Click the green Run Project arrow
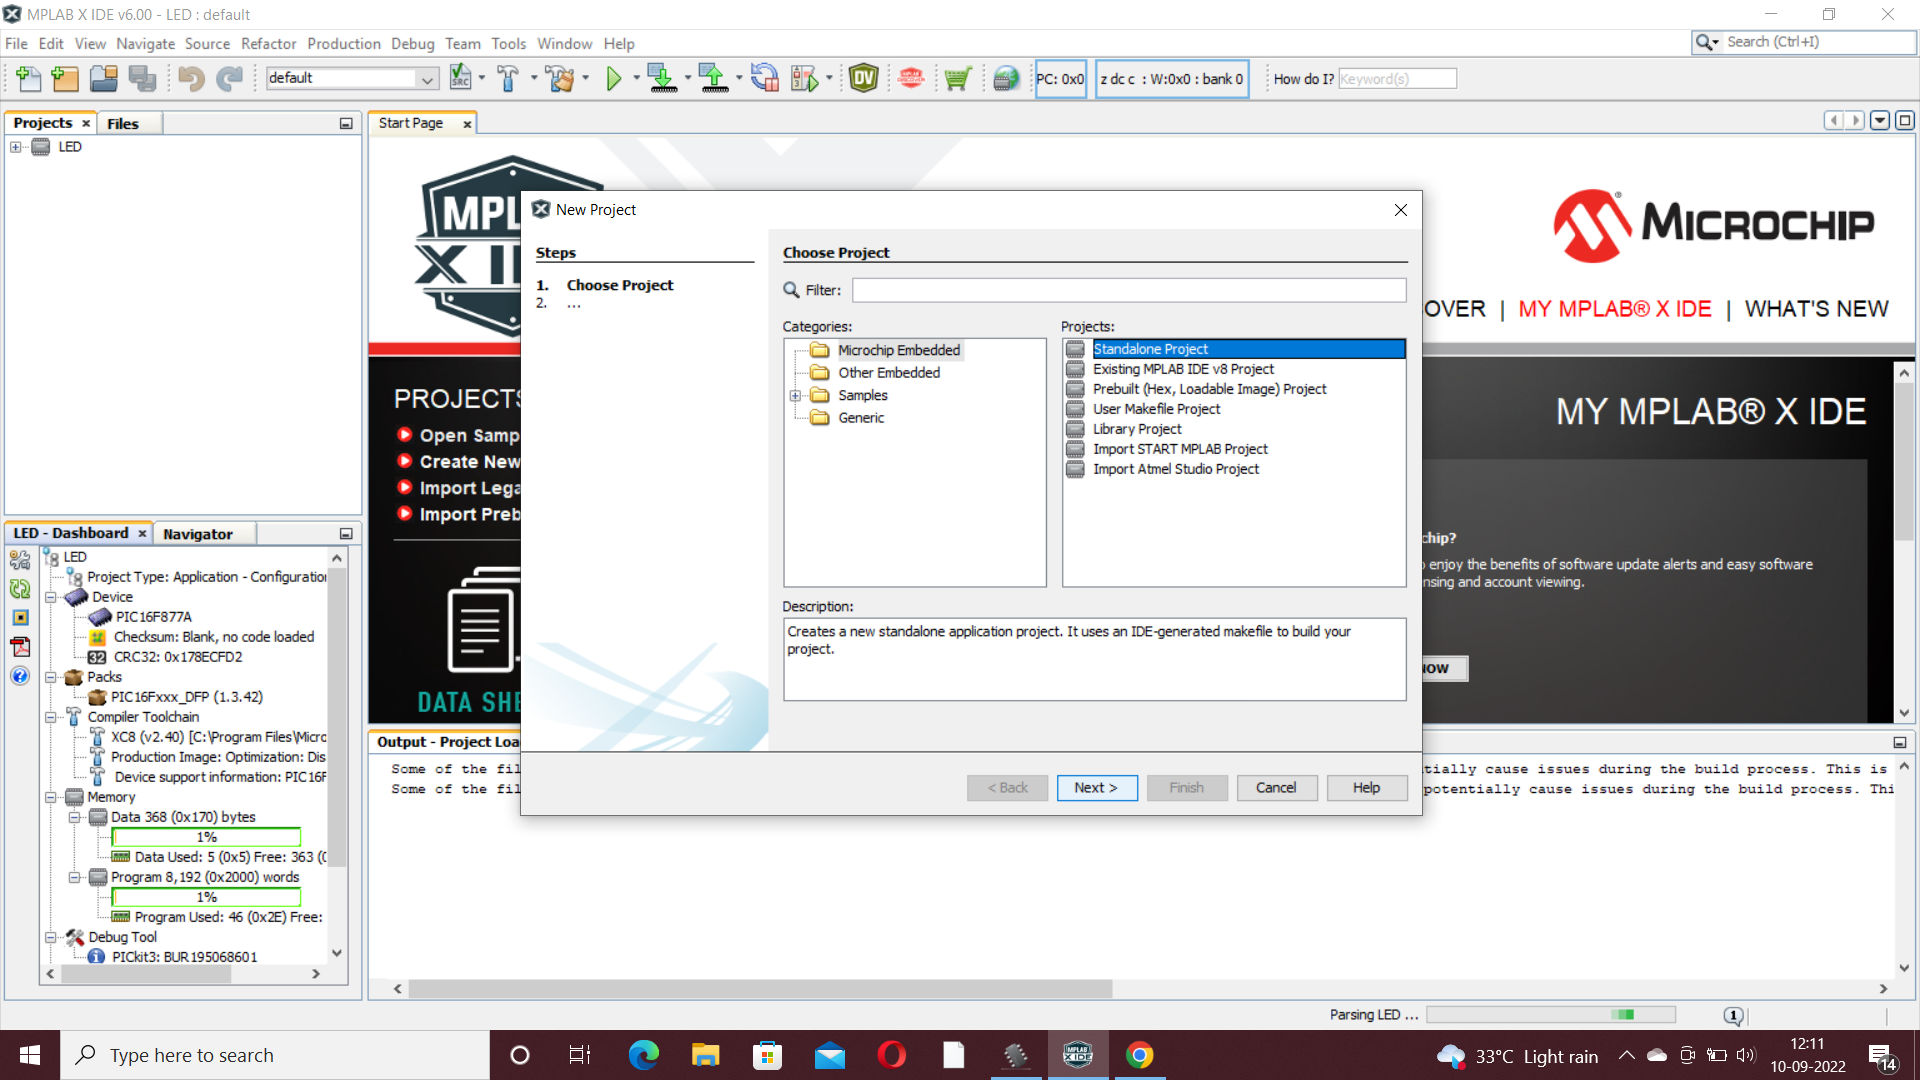 [614, 79]
